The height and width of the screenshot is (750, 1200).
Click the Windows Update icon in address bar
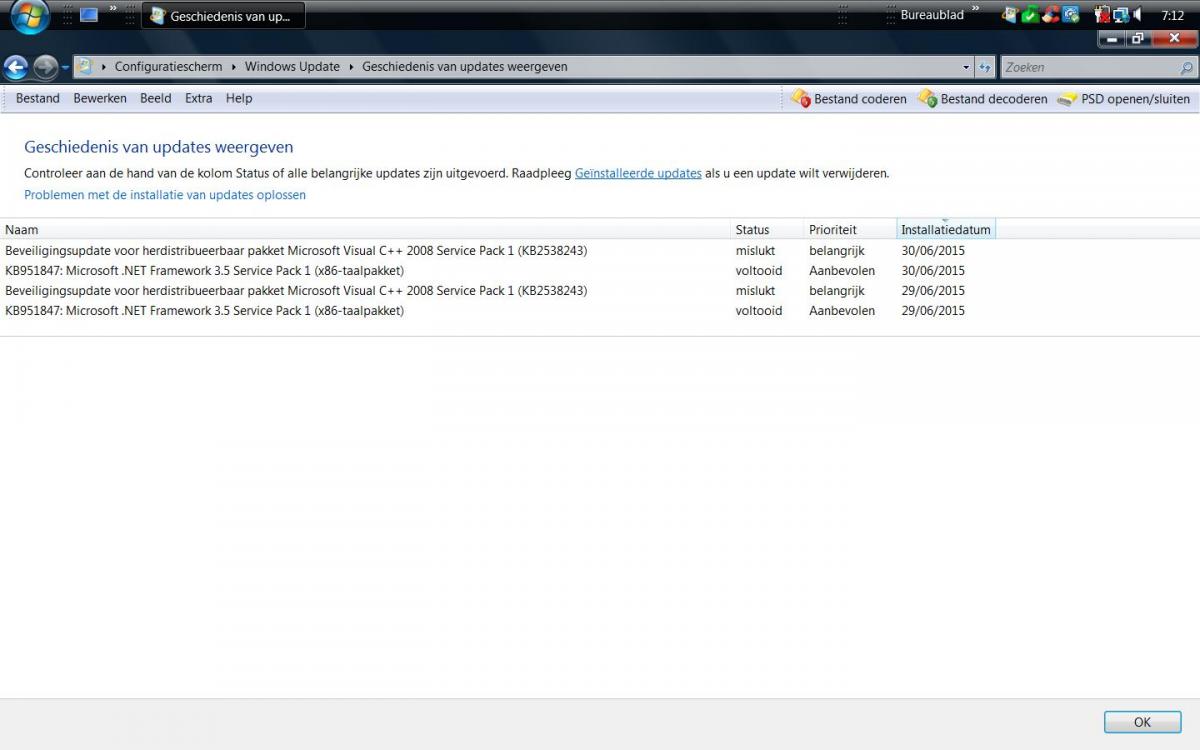click(x=86, y=67)
